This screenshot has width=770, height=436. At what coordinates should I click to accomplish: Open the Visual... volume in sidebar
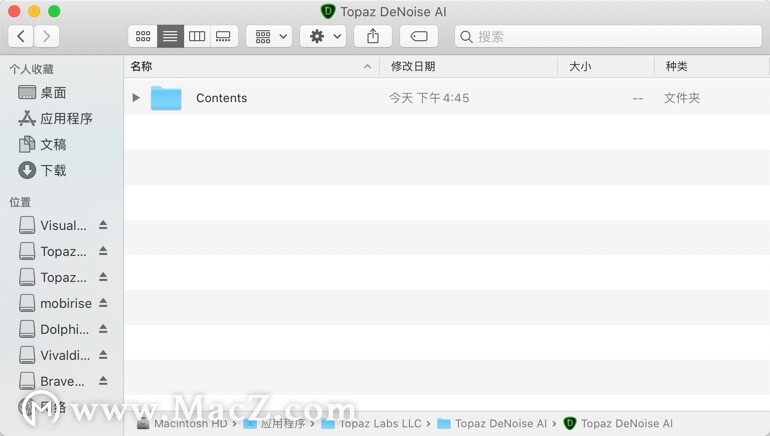53,225
